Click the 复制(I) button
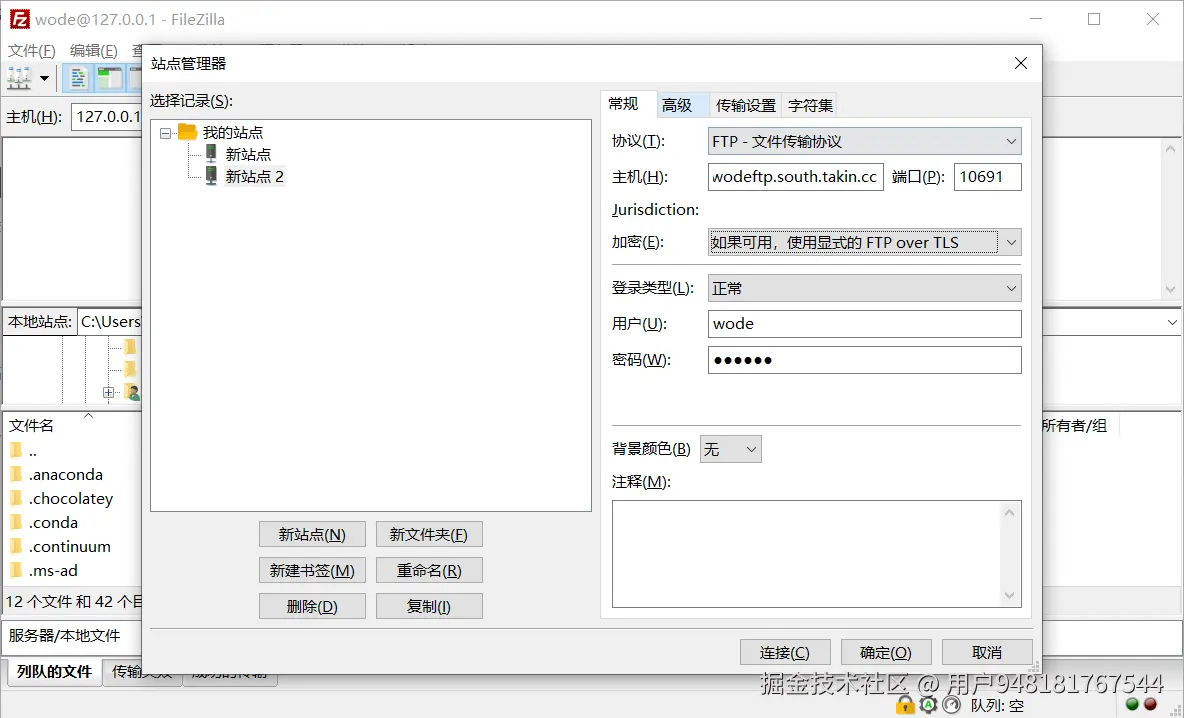1184x718 pixels. click(x=429, y=606)
